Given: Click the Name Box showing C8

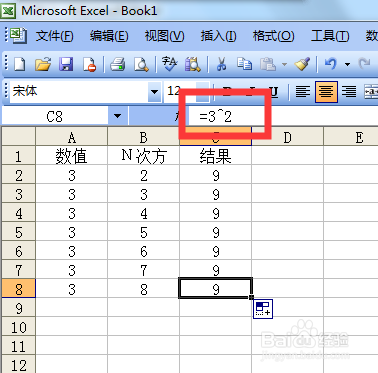Looking at the screenshot, I should pos(55,116).
